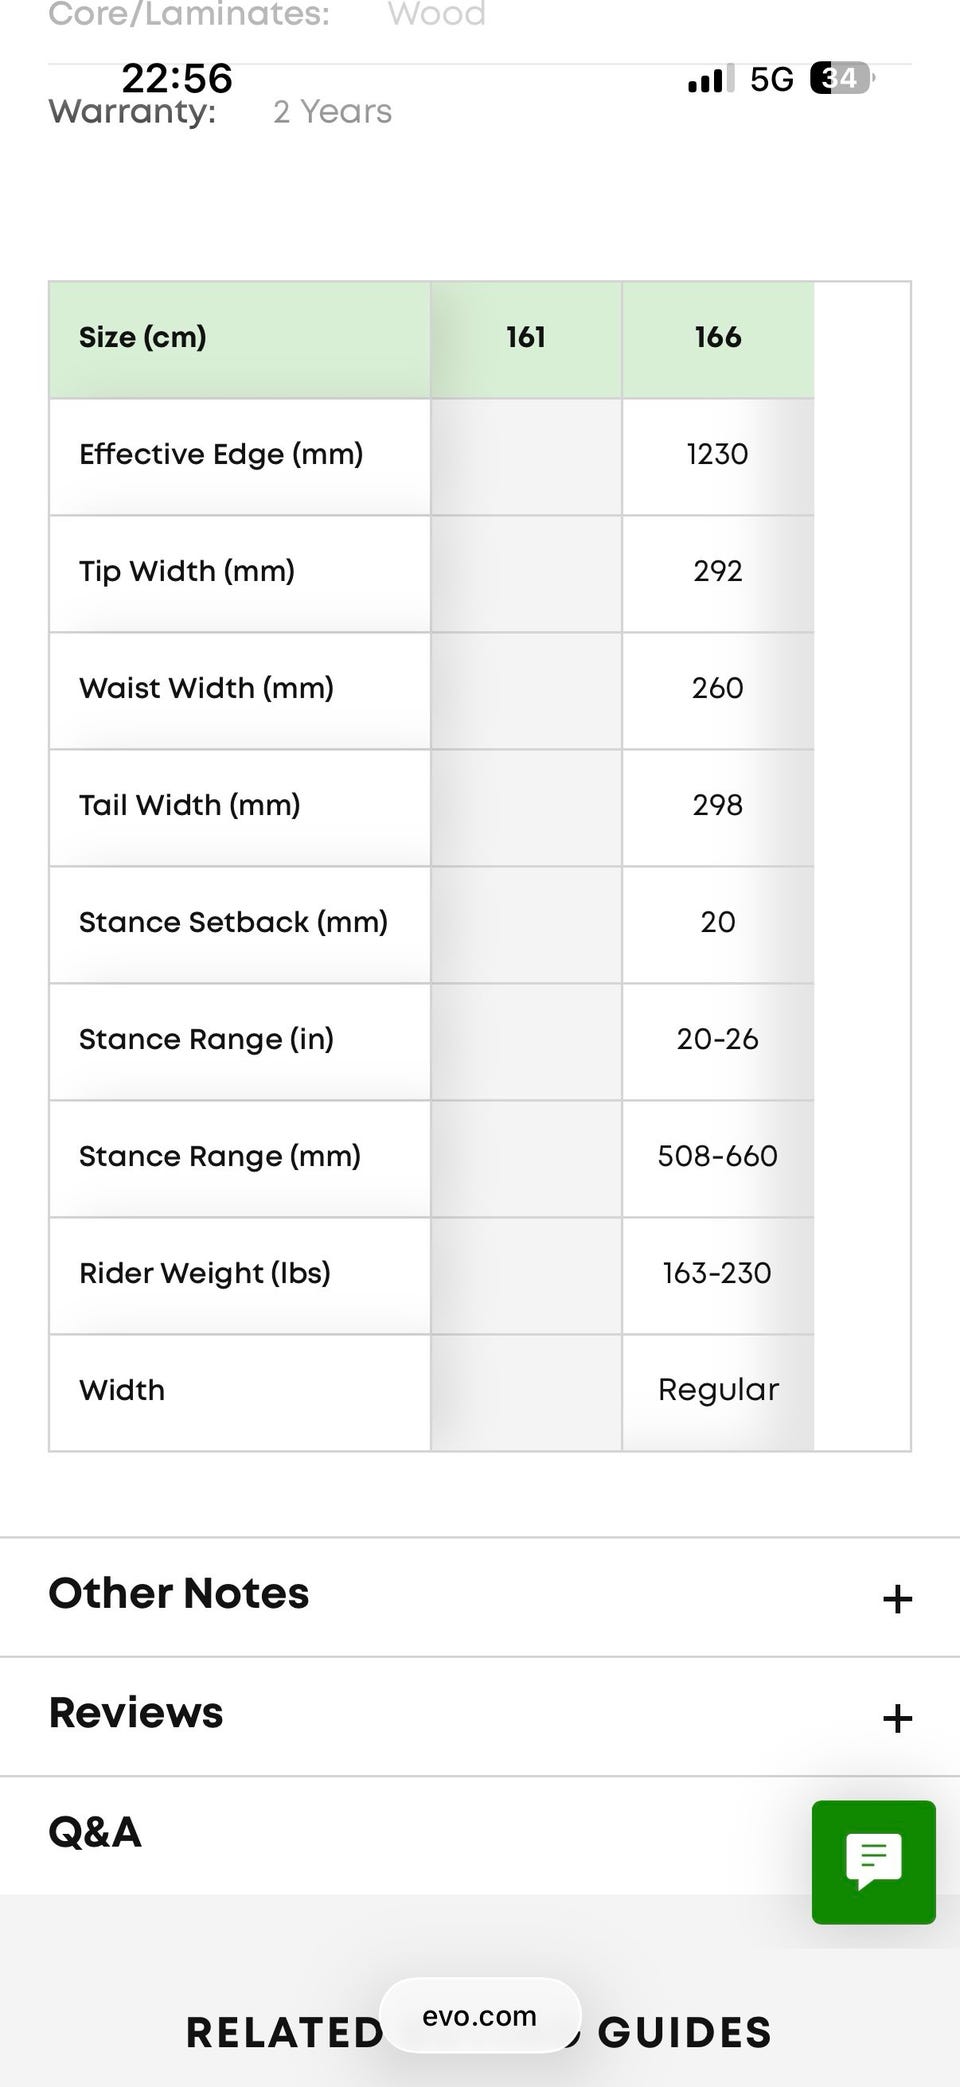Tap the 5G network indicator
The height and width of the screenshot is (2087, 960).
[x=771, y=79]
